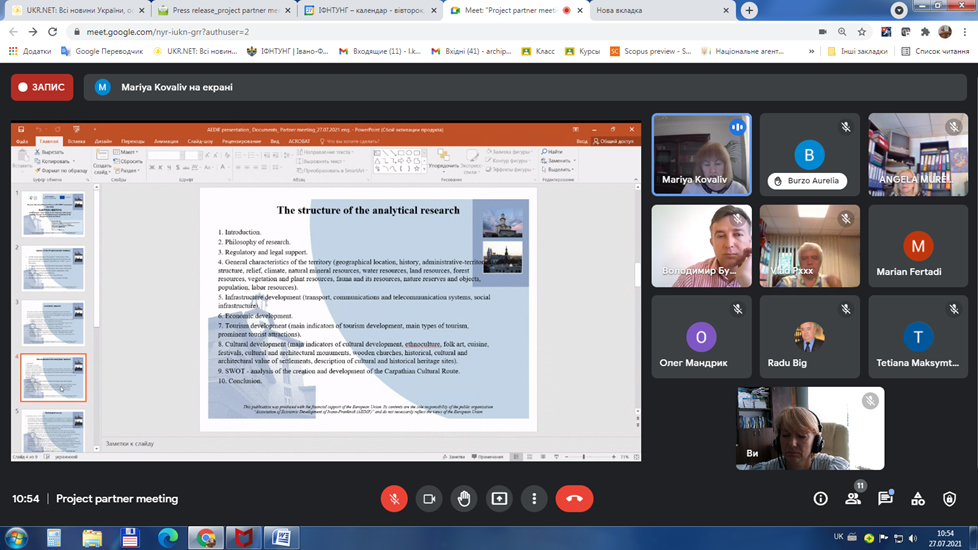Click the Present now screen-share icon
Viewport: 978px width, 550px height.
[x=499, y=499]
